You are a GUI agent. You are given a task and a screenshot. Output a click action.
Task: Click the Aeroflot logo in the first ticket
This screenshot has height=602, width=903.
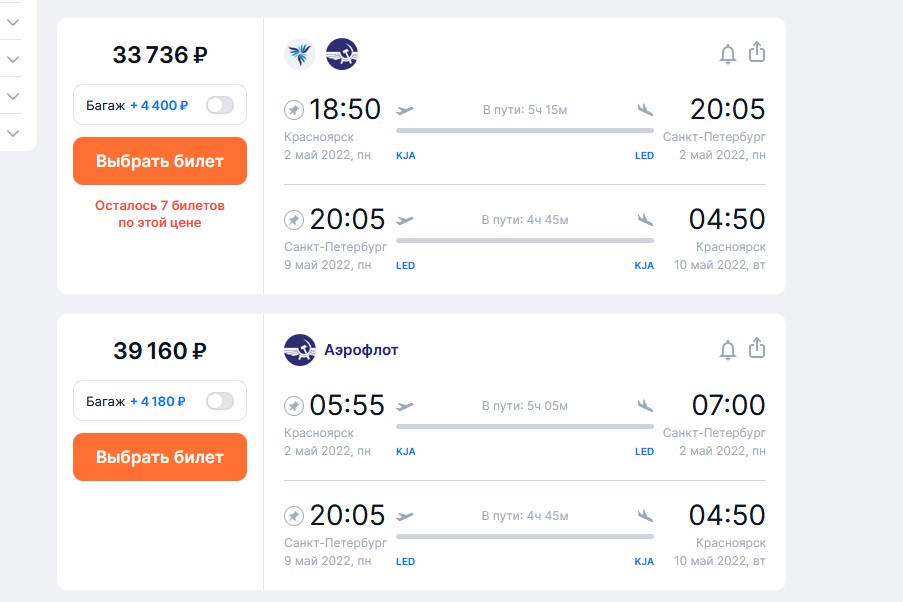pos(342,54)
